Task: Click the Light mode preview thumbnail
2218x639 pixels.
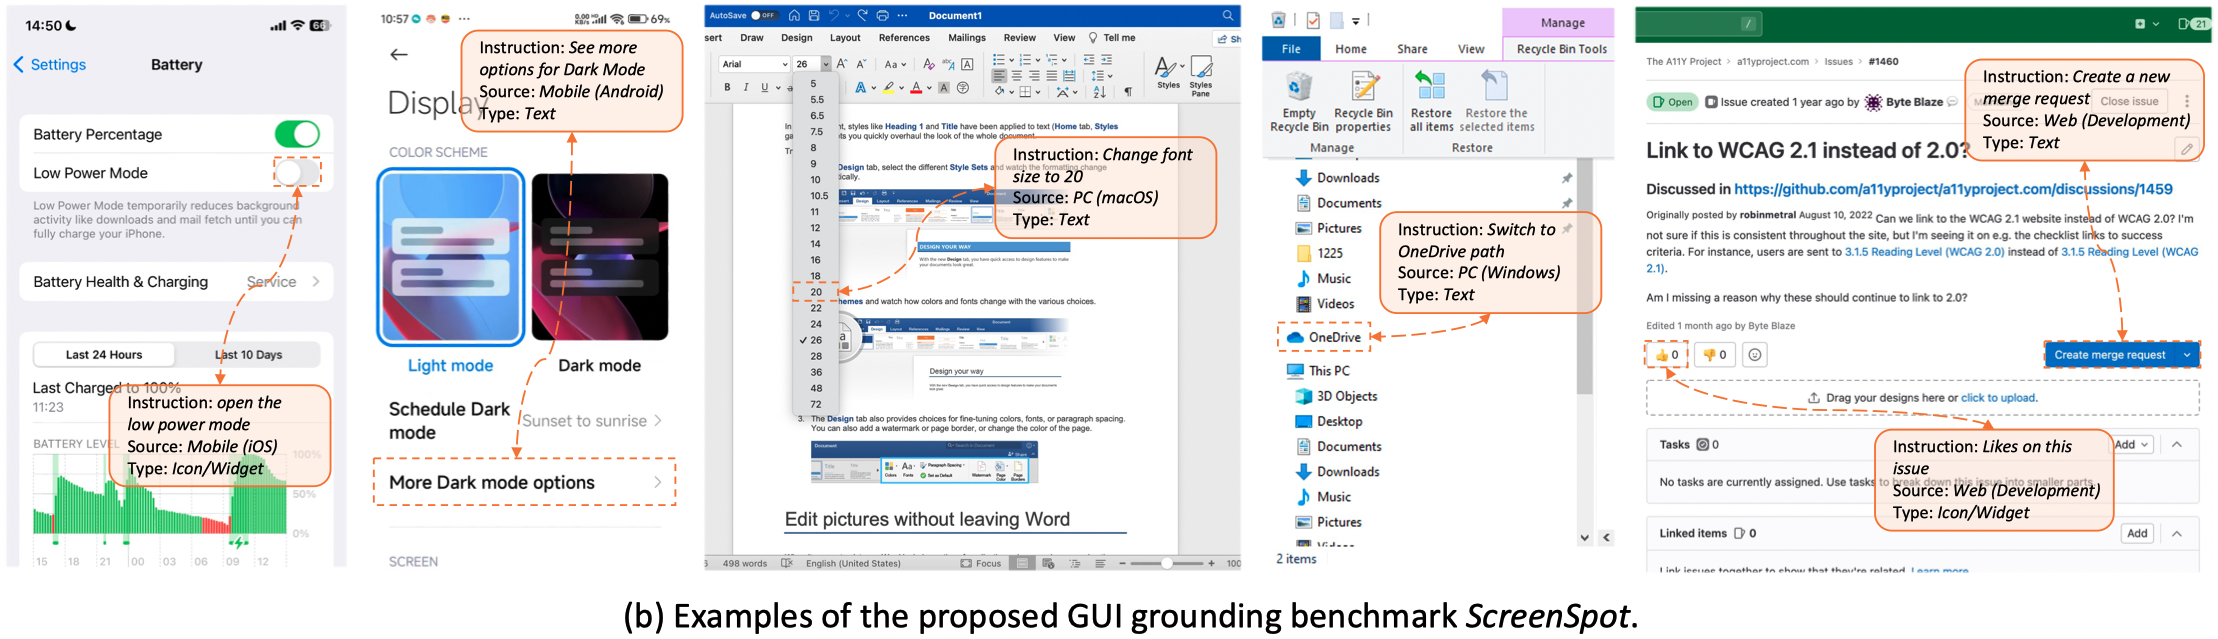Action: [x=451, y=257]
